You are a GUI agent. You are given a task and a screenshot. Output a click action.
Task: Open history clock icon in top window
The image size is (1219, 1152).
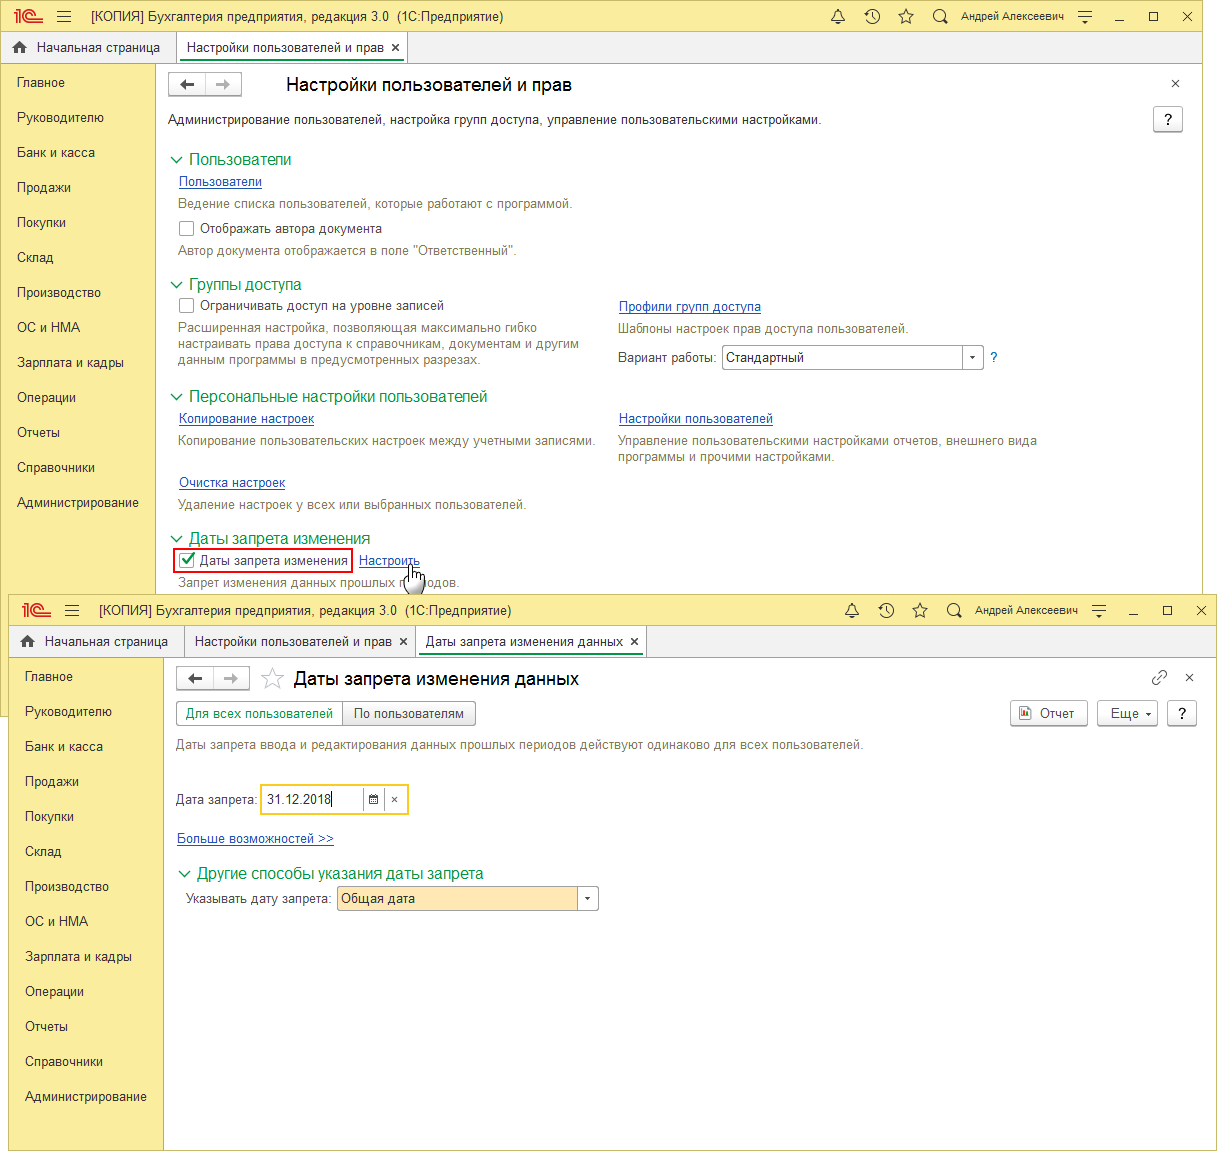point(872,17)
